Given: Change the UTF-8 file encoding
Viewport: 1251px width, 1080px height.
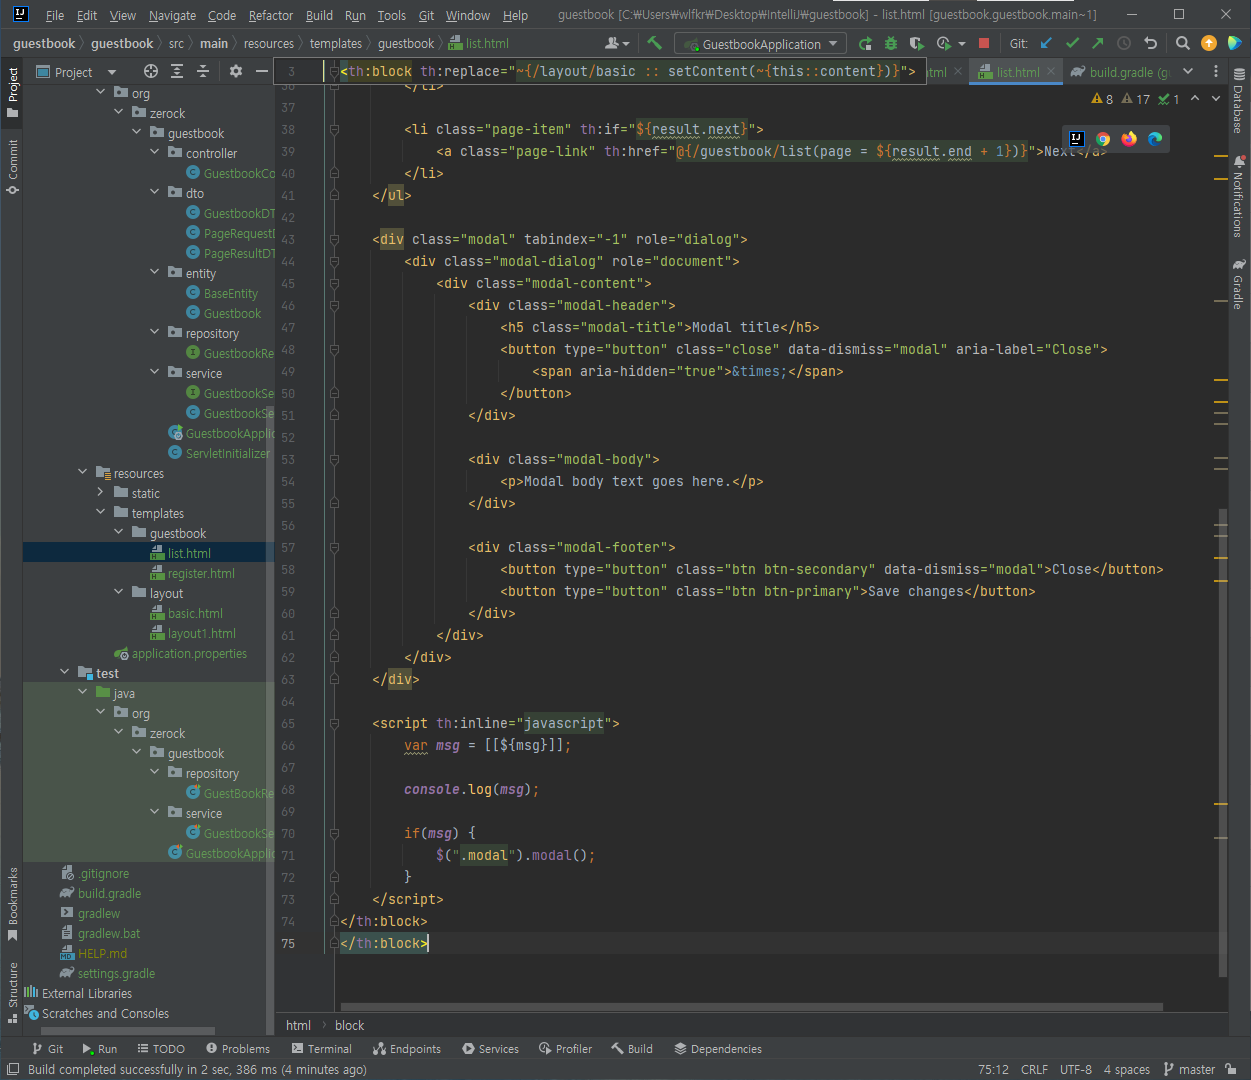Looking at the screenshot, I should pyautogui.click(x=1076, y=1069).
